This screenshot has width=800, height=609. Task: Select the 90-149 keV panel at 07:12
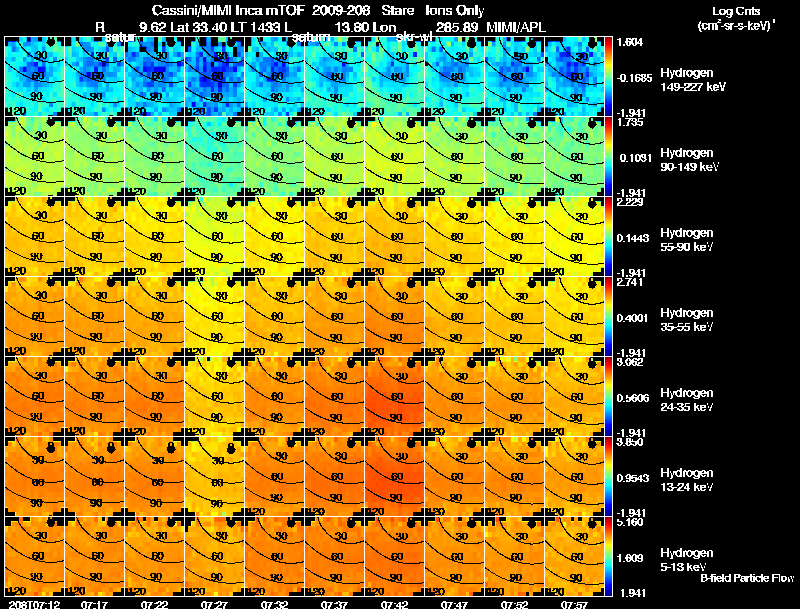pyautogui.click(x=34, y=157)
